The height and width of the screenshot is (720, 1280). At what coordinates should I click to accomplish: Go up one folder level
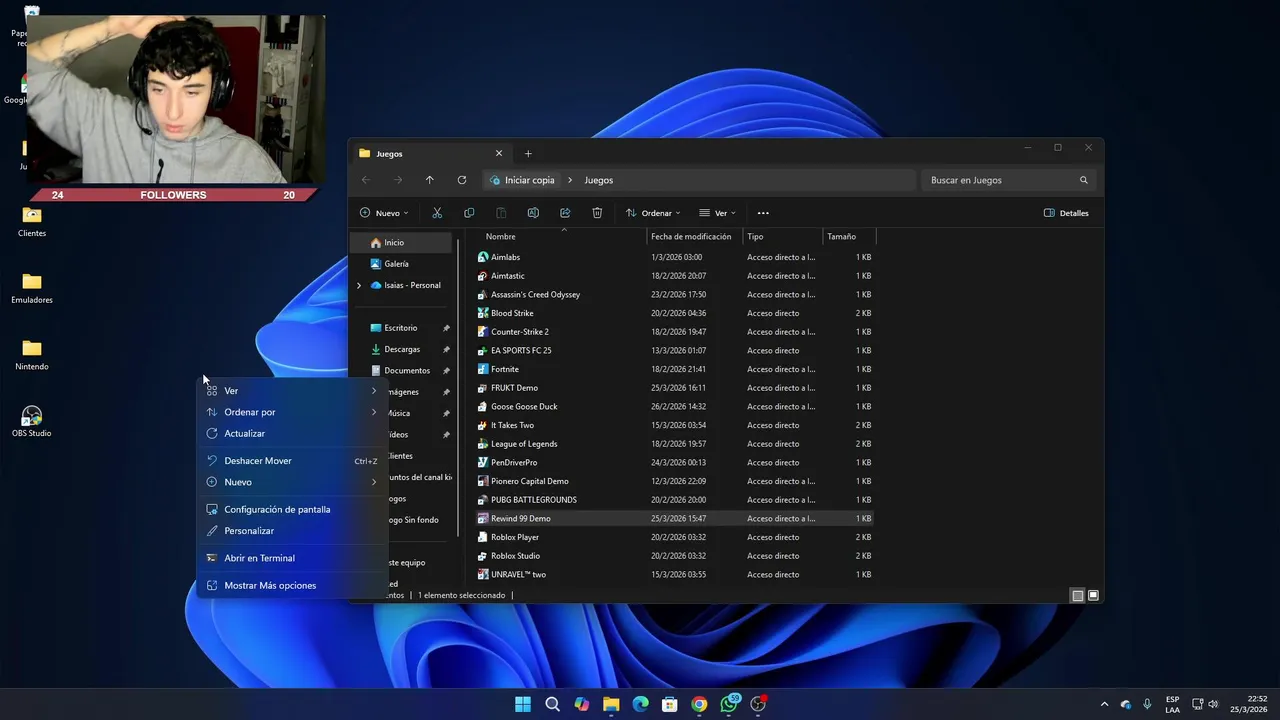[430, 180]
